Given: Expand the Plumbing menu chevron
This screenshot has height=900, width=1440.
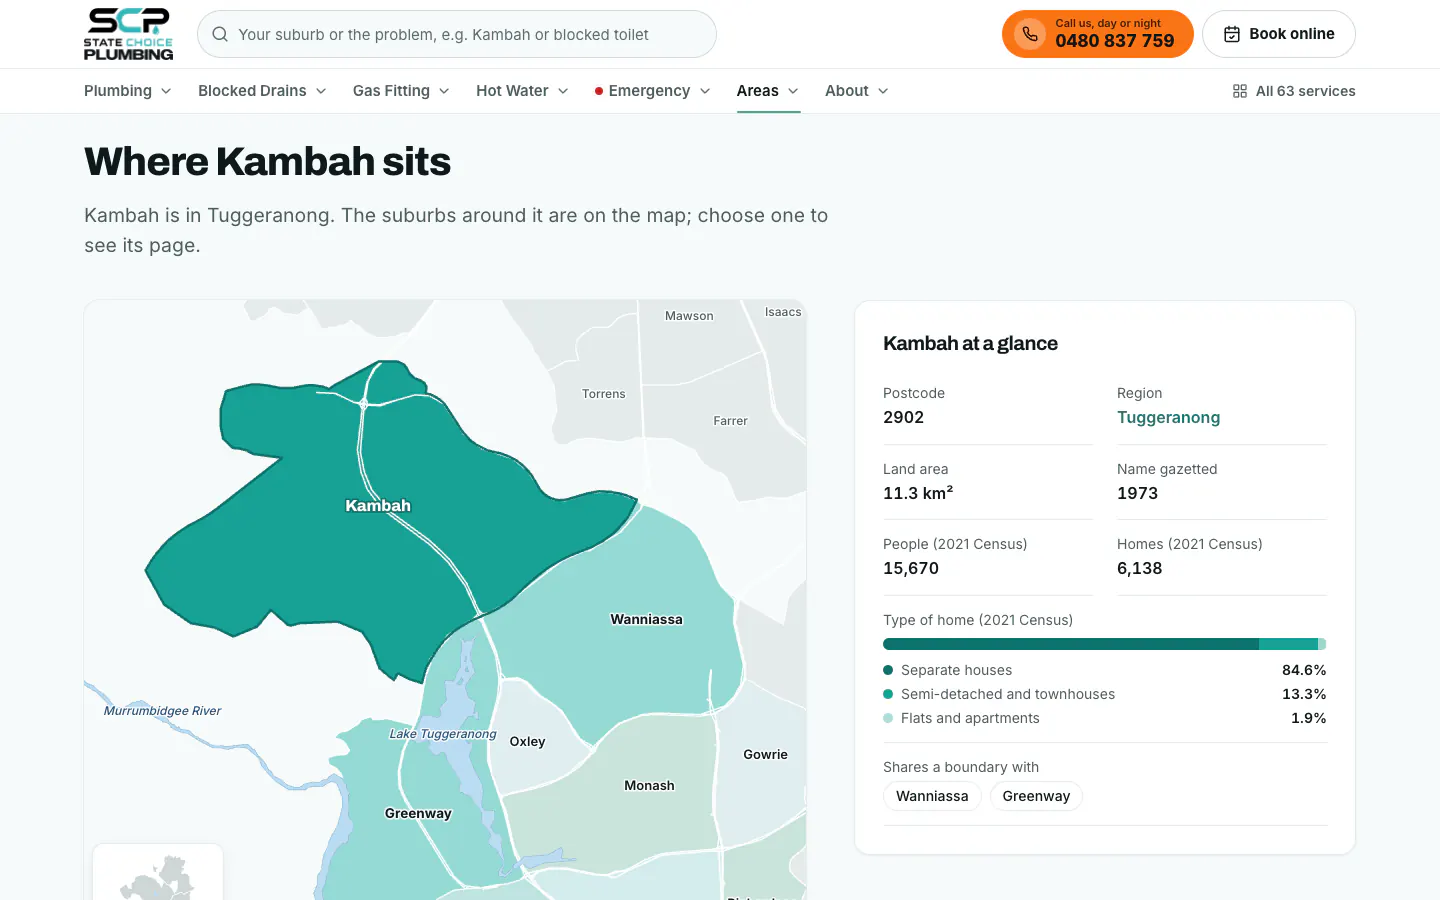Looking at the screenshot, I should coord(166,91).
